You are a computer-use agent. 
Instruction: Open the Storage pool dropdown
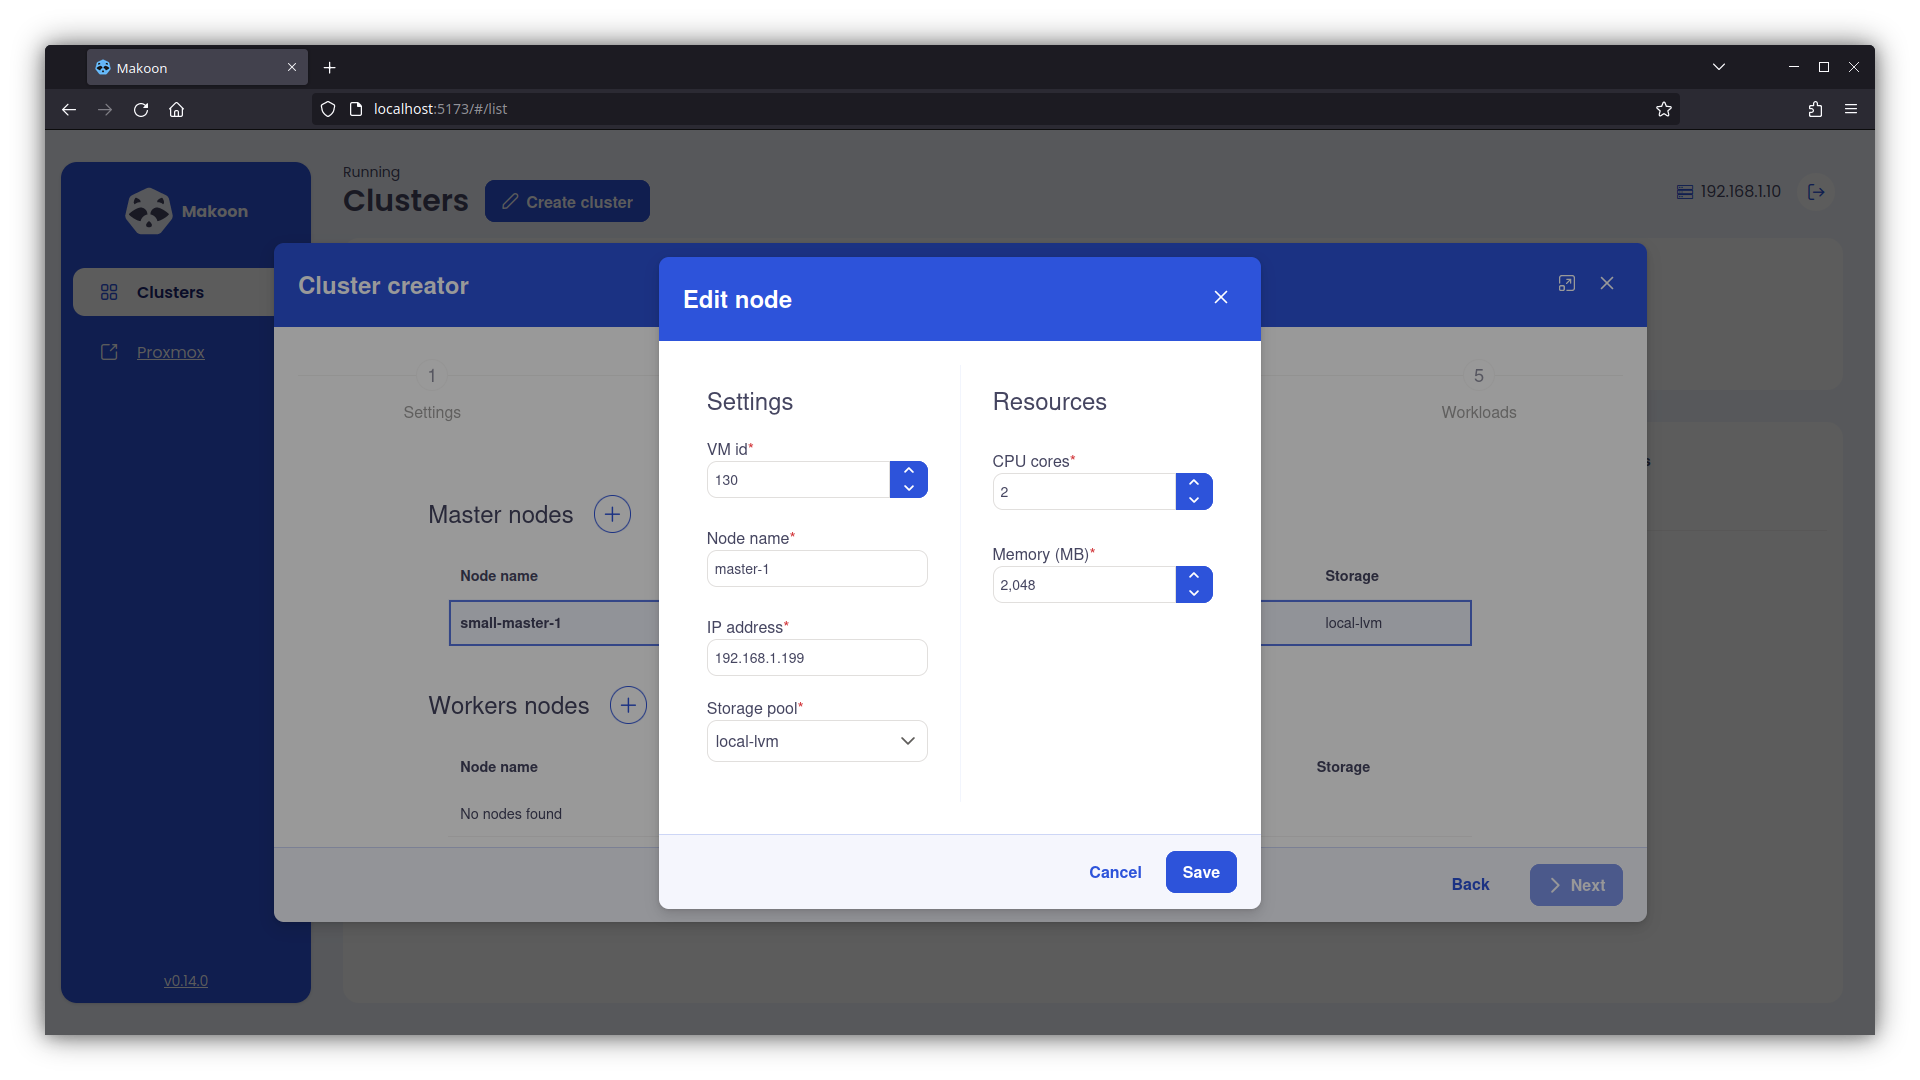tap(816, 741)
